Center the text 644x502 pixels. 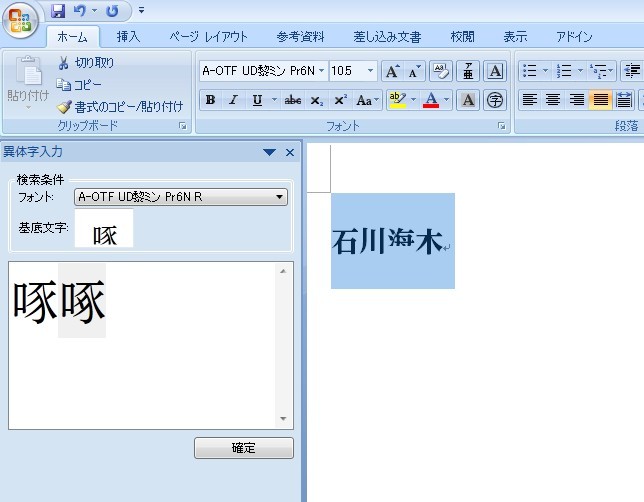[553, 100]
